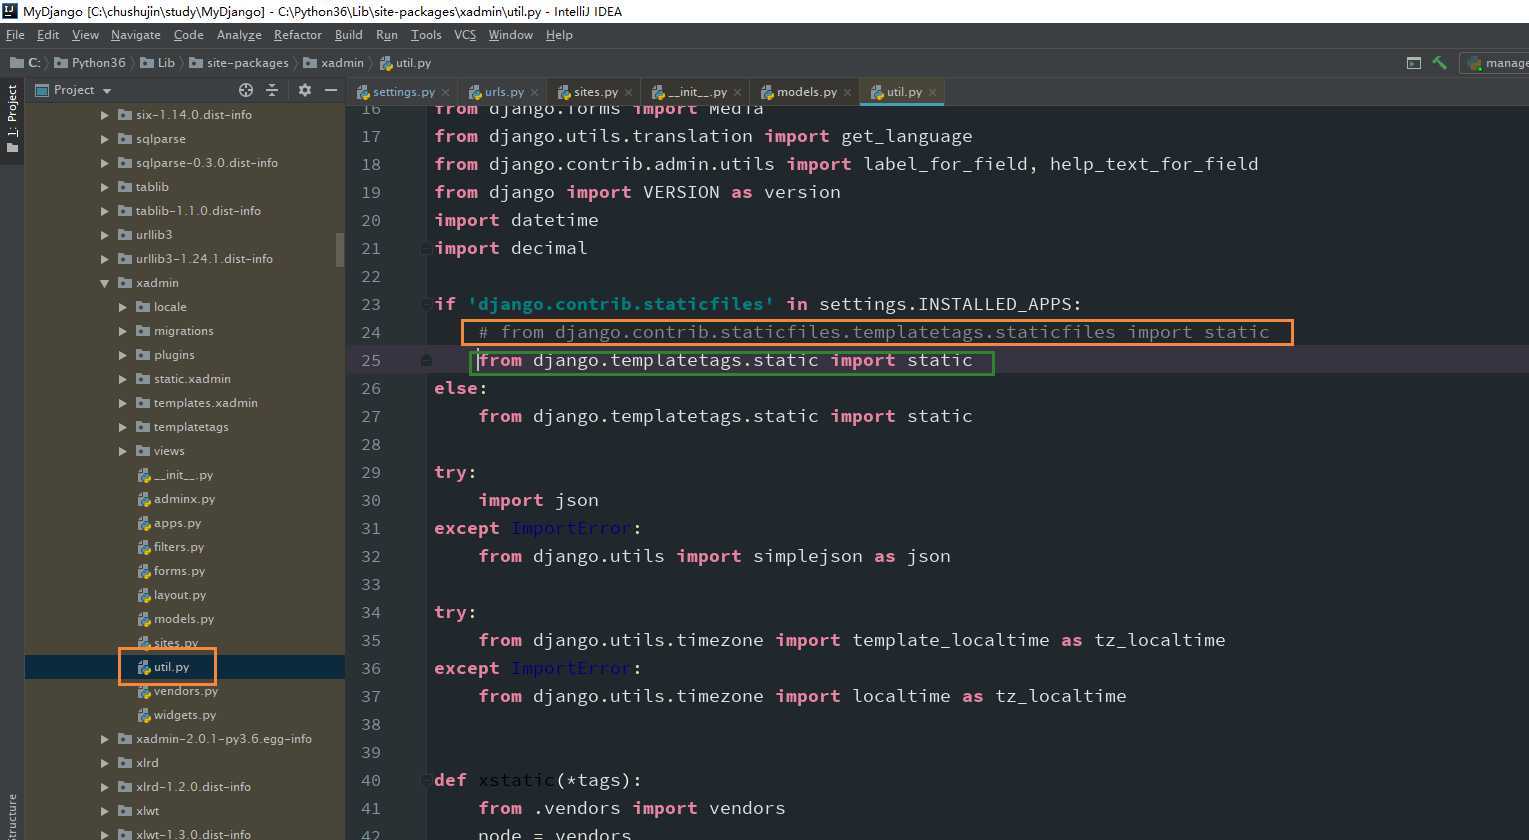The height and width of the screenshot is (840, 1529).
Task: Open Project panel settings gear
Action: [x=305, y=90]
